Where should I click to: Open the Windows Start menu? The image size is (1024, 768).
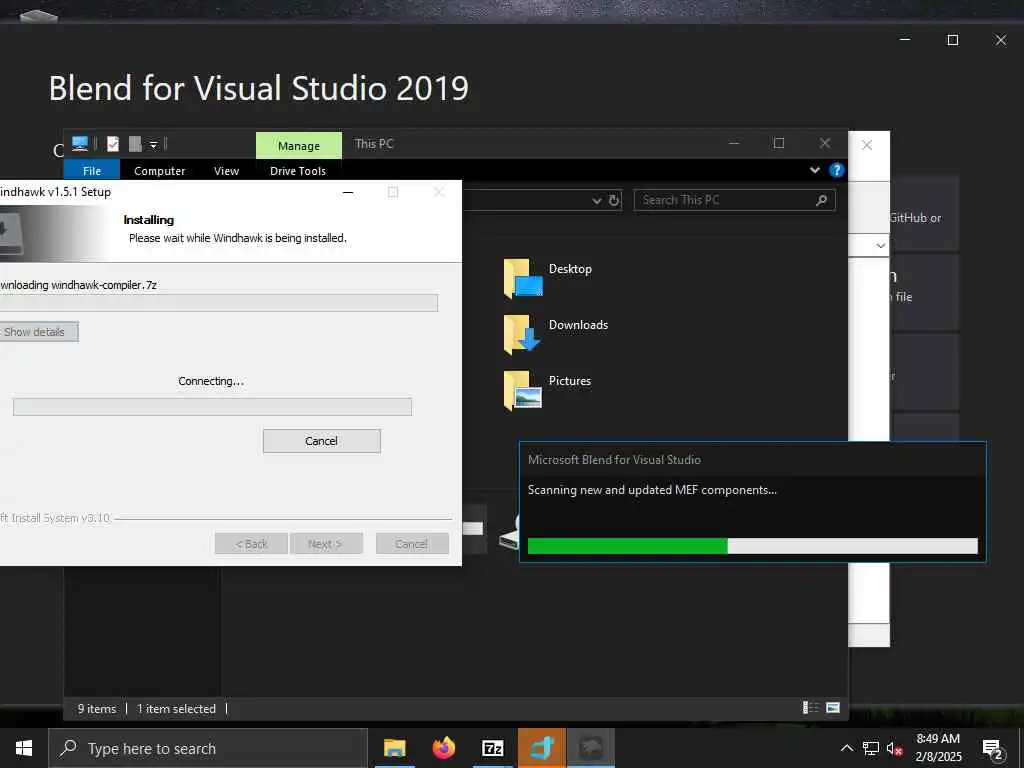pyautogui.click(x=24, y=748)
